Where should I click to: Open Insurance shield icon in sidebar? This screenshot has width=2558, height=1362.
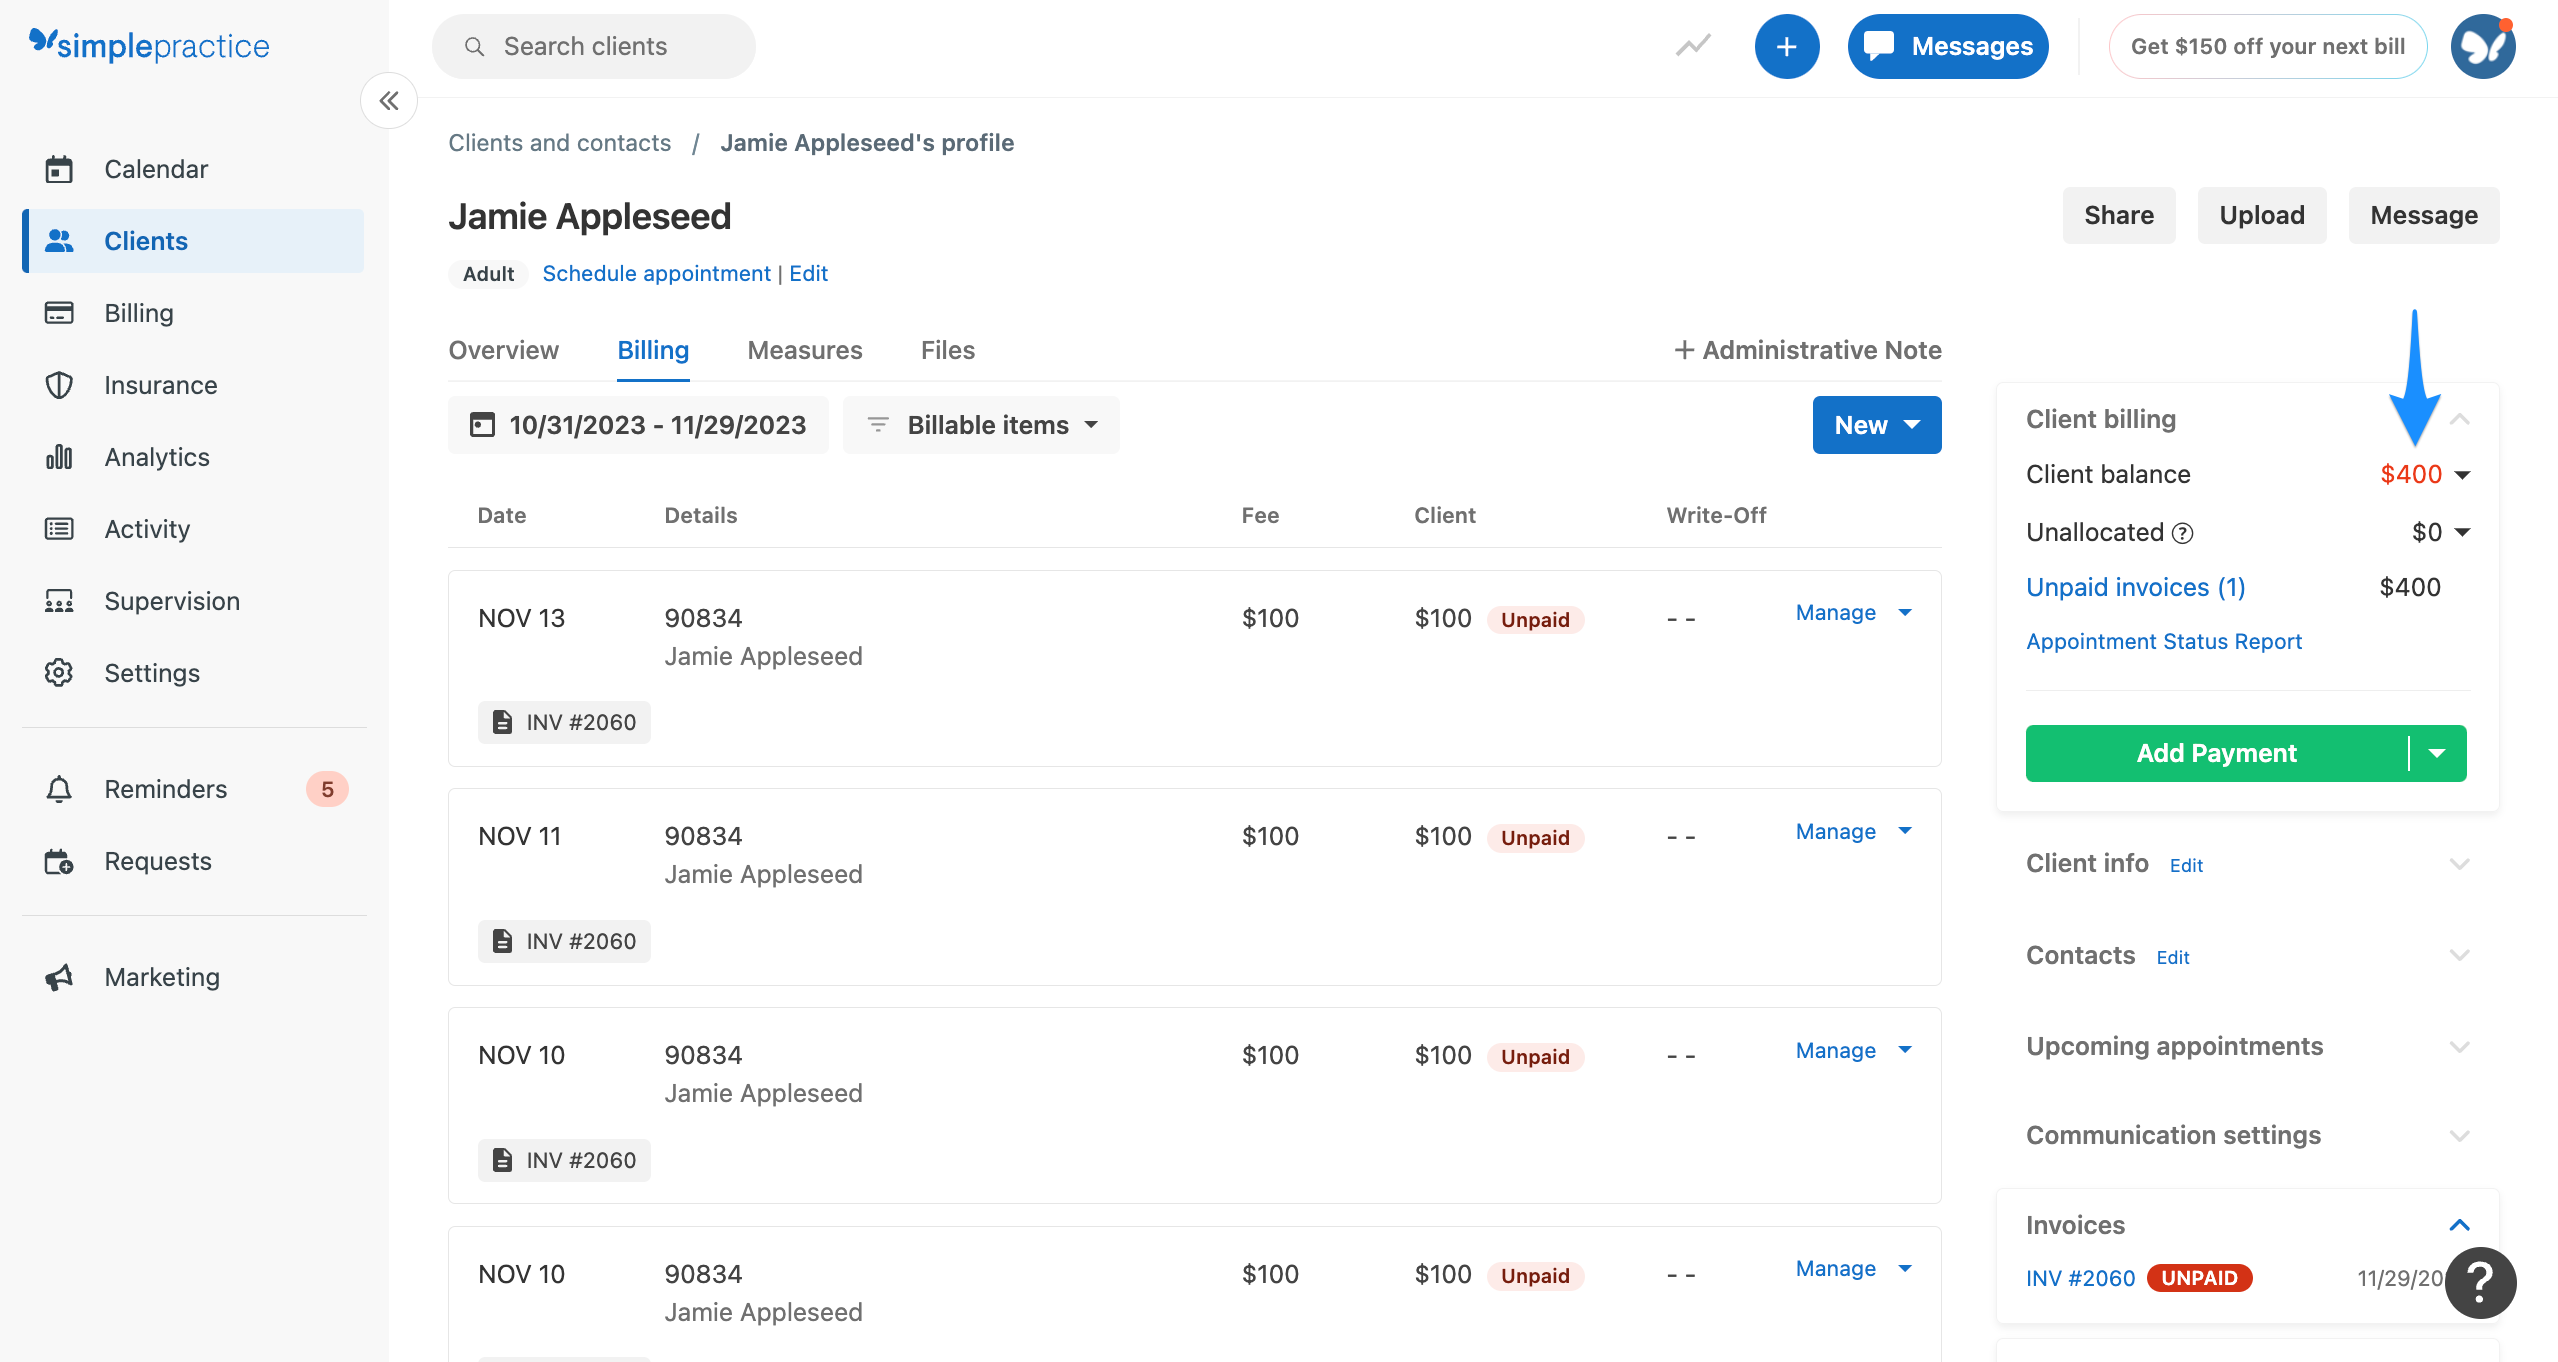point(59,385)
